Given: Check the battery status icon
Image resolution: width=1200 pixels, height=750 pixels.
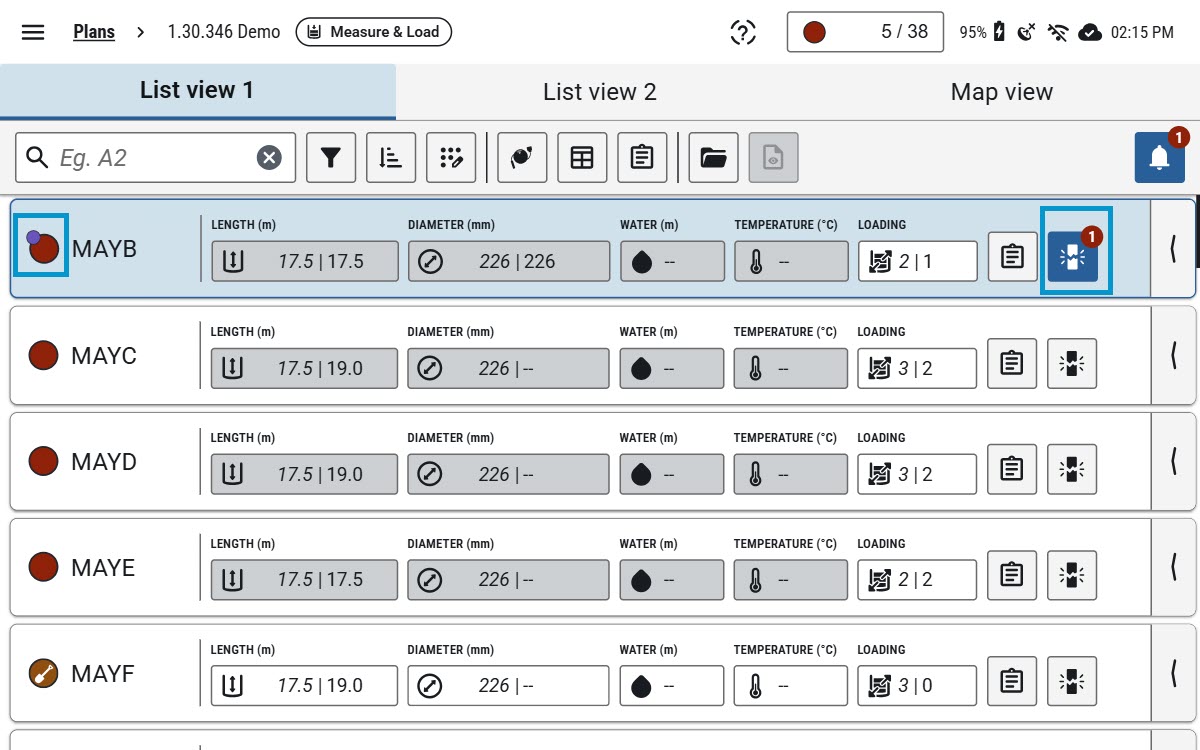Looking at the screenshot, I should click(998, 32).
